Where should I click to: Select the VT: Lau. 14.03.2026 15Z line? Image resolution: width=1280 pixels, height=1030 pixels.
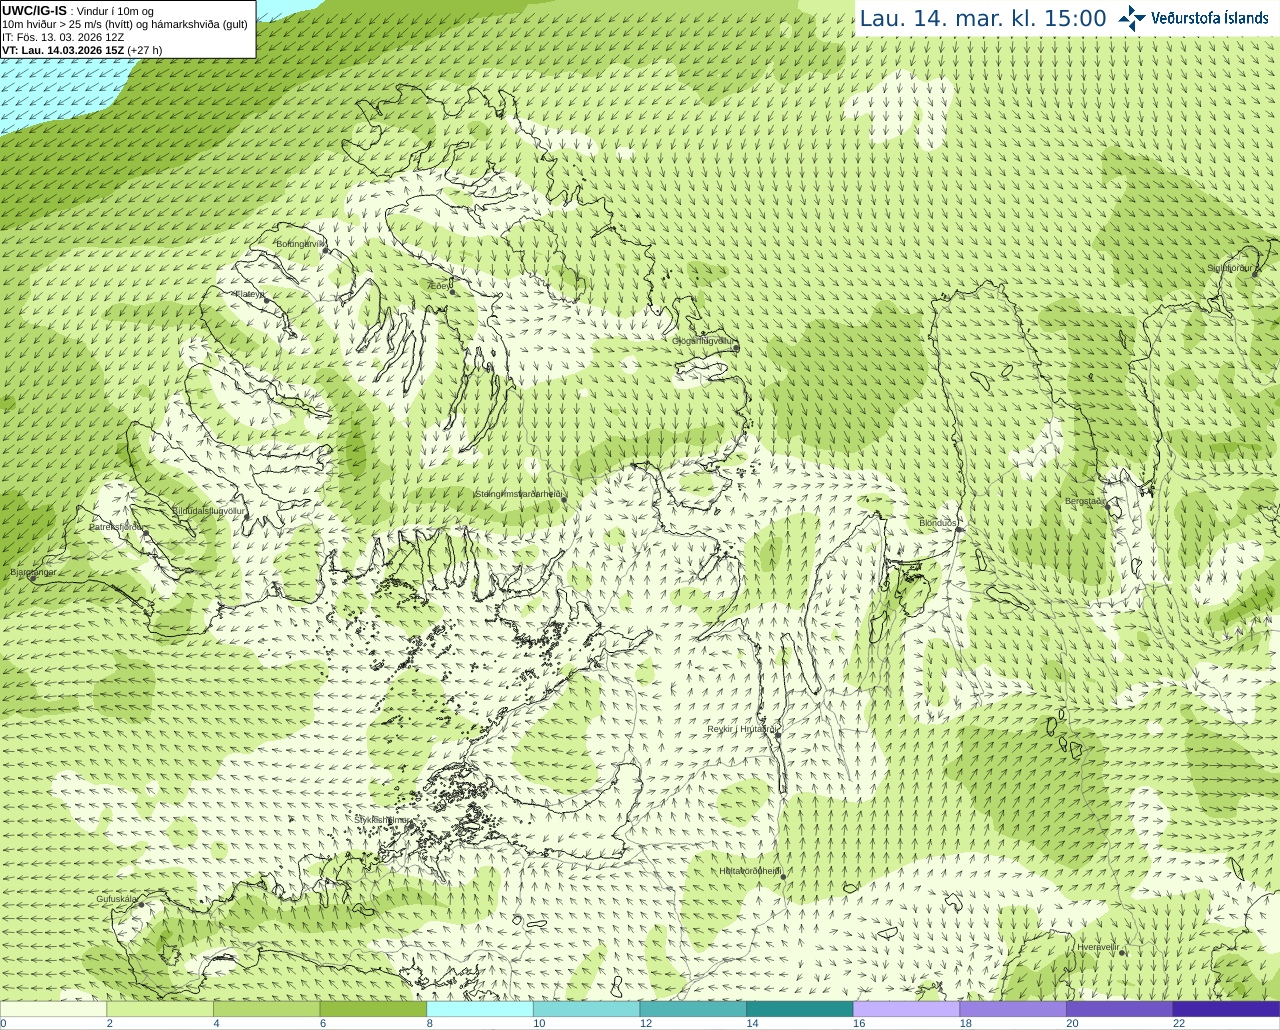pyautogui.click(x=82, y=50)
